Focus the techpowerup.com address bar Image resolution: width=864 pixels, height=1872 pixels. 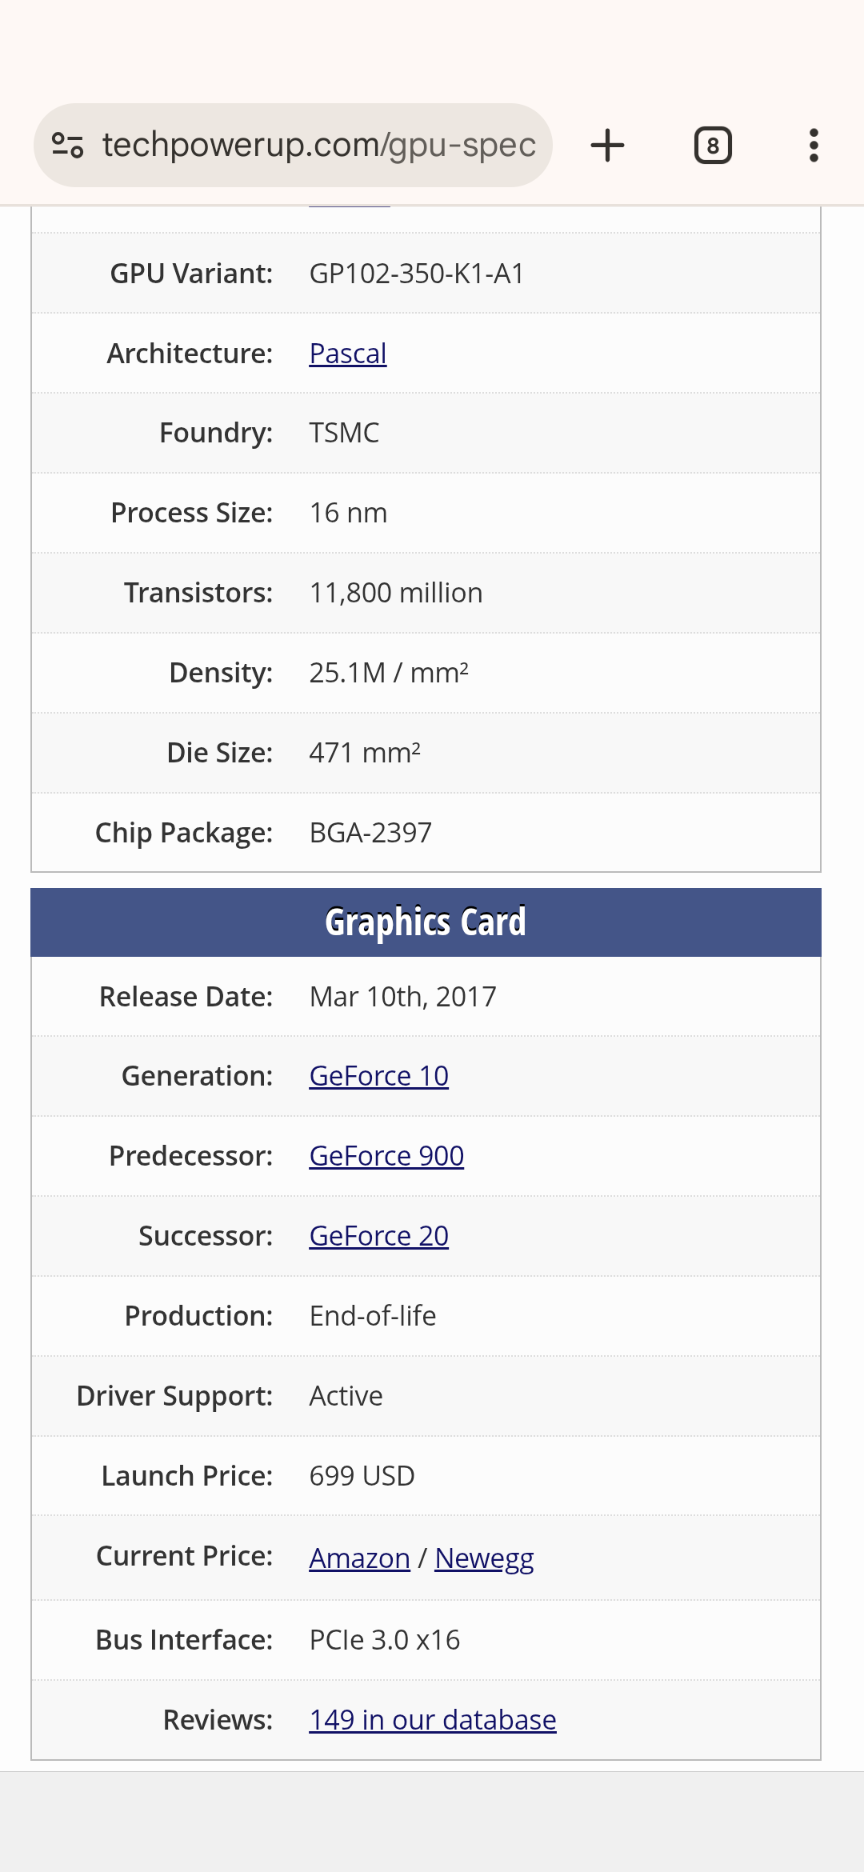tap(318, 146)
